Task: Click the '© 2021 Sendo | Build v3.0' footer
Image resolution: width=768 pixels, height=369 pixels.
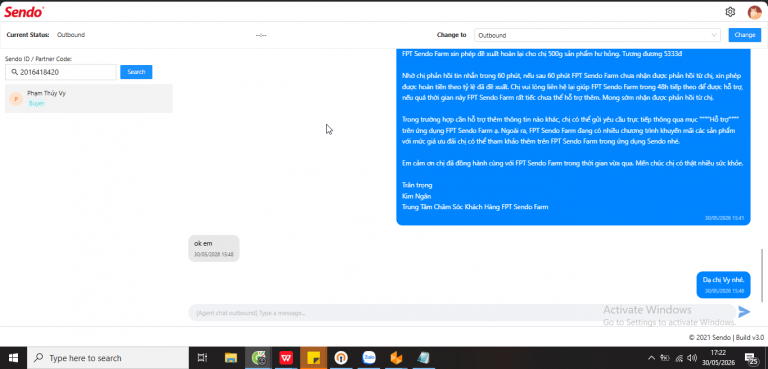Action: click(x=726, y=337)
